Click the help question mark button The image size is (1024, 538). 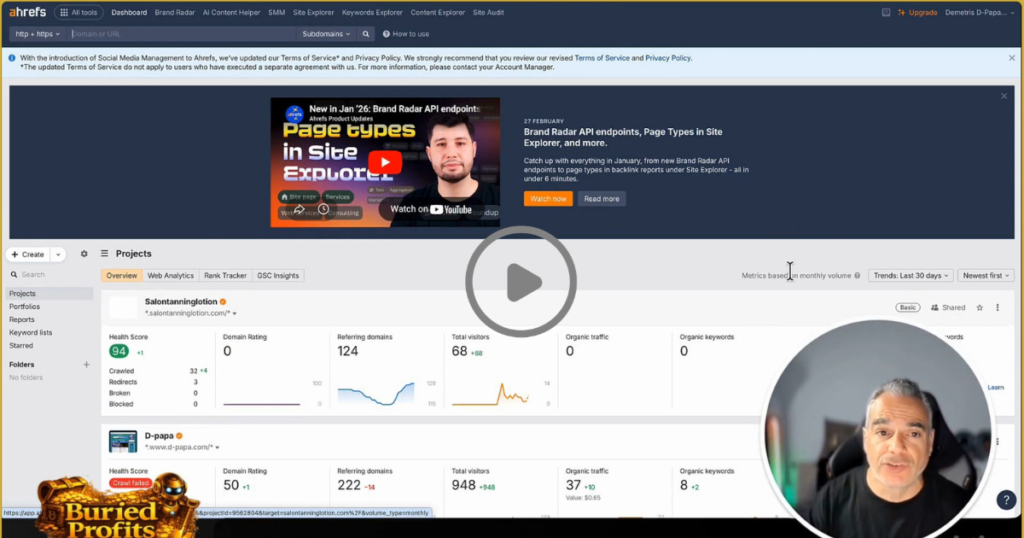click(x=1006, y=501)
